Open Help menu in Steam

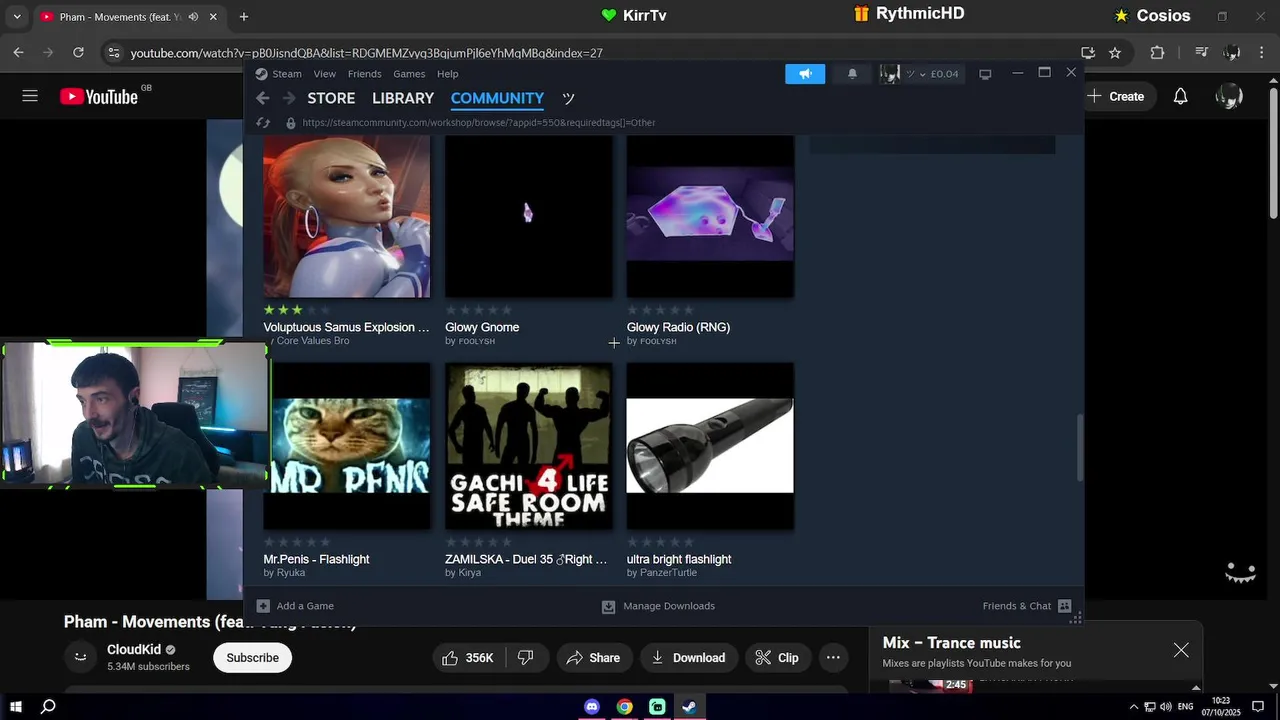(447, 74)
